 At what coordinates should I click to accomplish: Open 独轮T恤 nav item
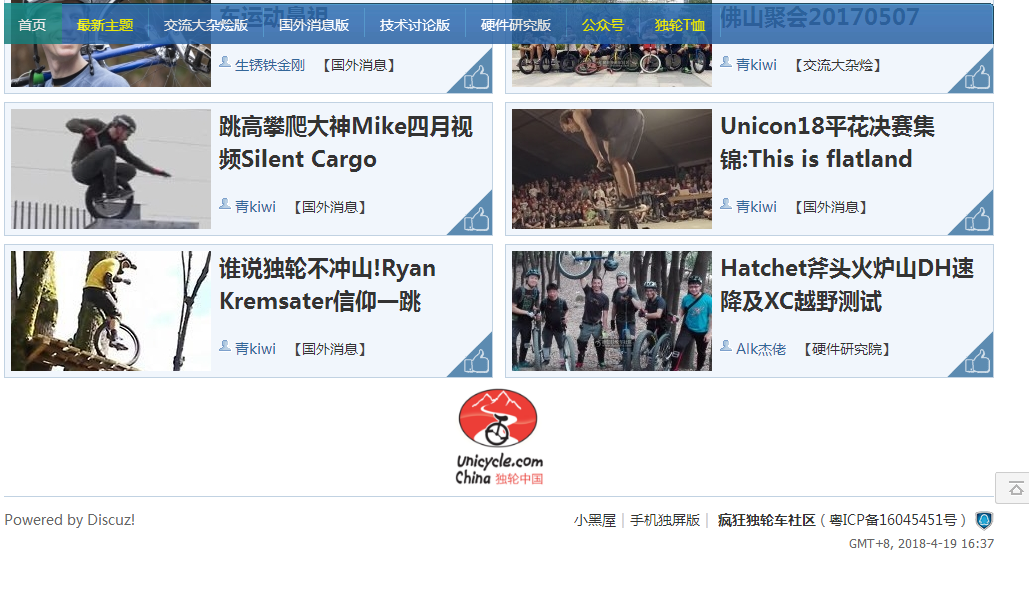[679, 25]
